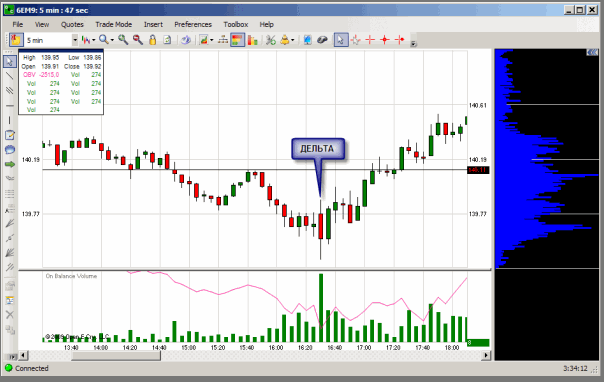The height and width of the screenshot is (382, 605).
Task: Click the alert bell icon
Action: tap(285, 40)
